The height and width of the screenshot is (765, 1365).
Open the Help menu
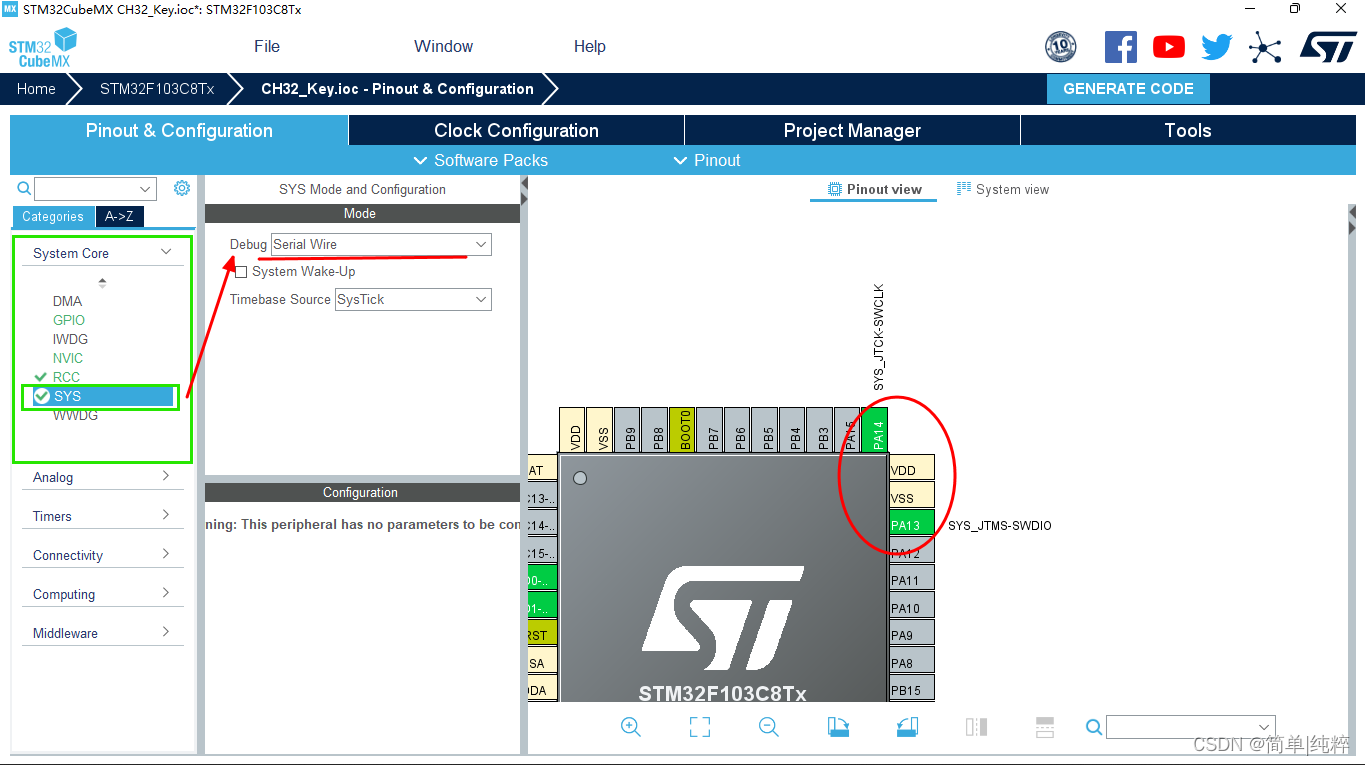(589, 46)
